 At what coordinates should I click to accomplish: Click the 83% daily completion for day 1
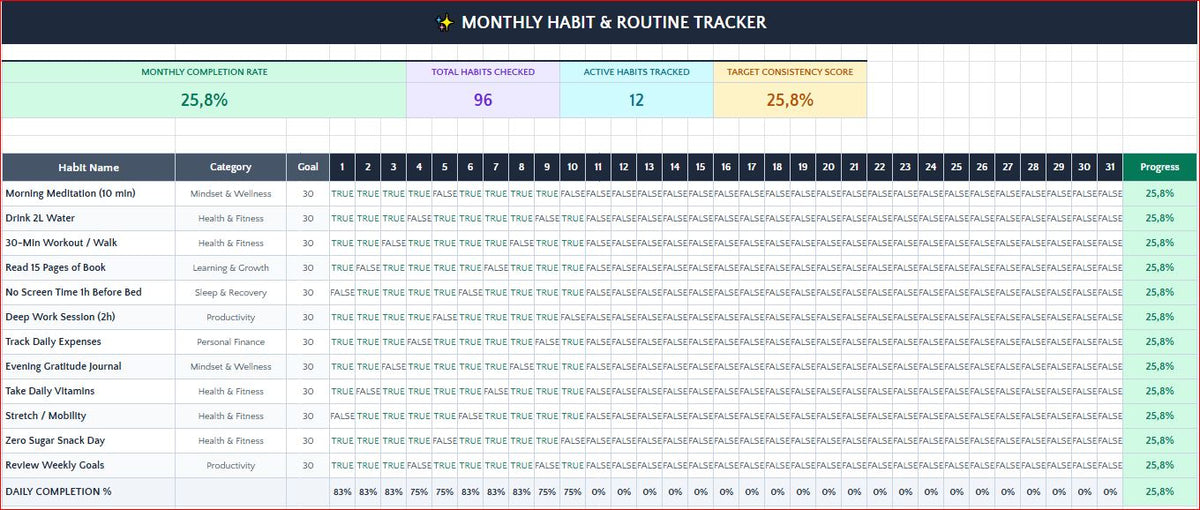pyautogui.click(x=342, y=492)
